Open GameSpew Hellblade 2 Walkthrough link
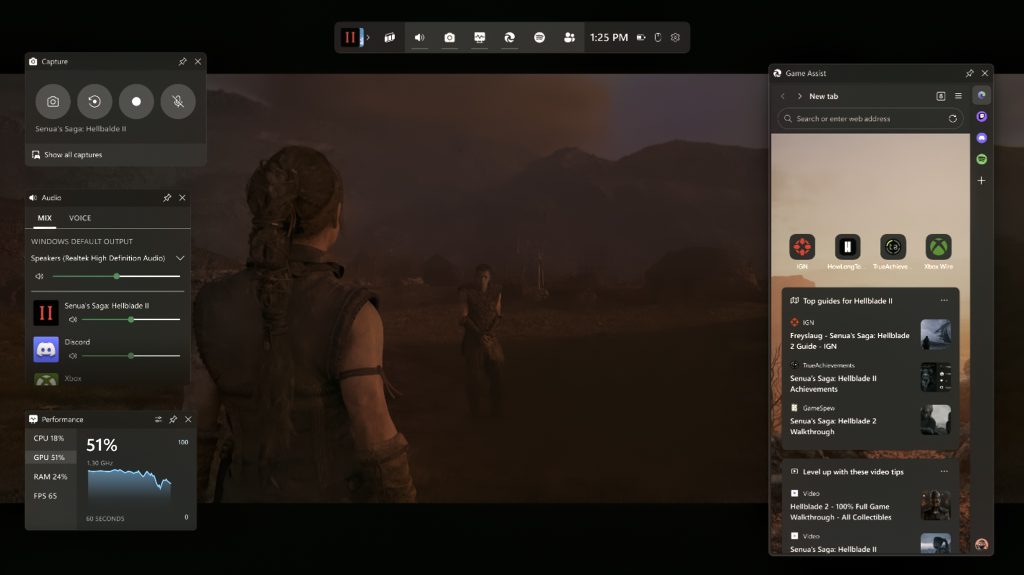The height and width of the screenshot is (575, 1024). [833, 426]
